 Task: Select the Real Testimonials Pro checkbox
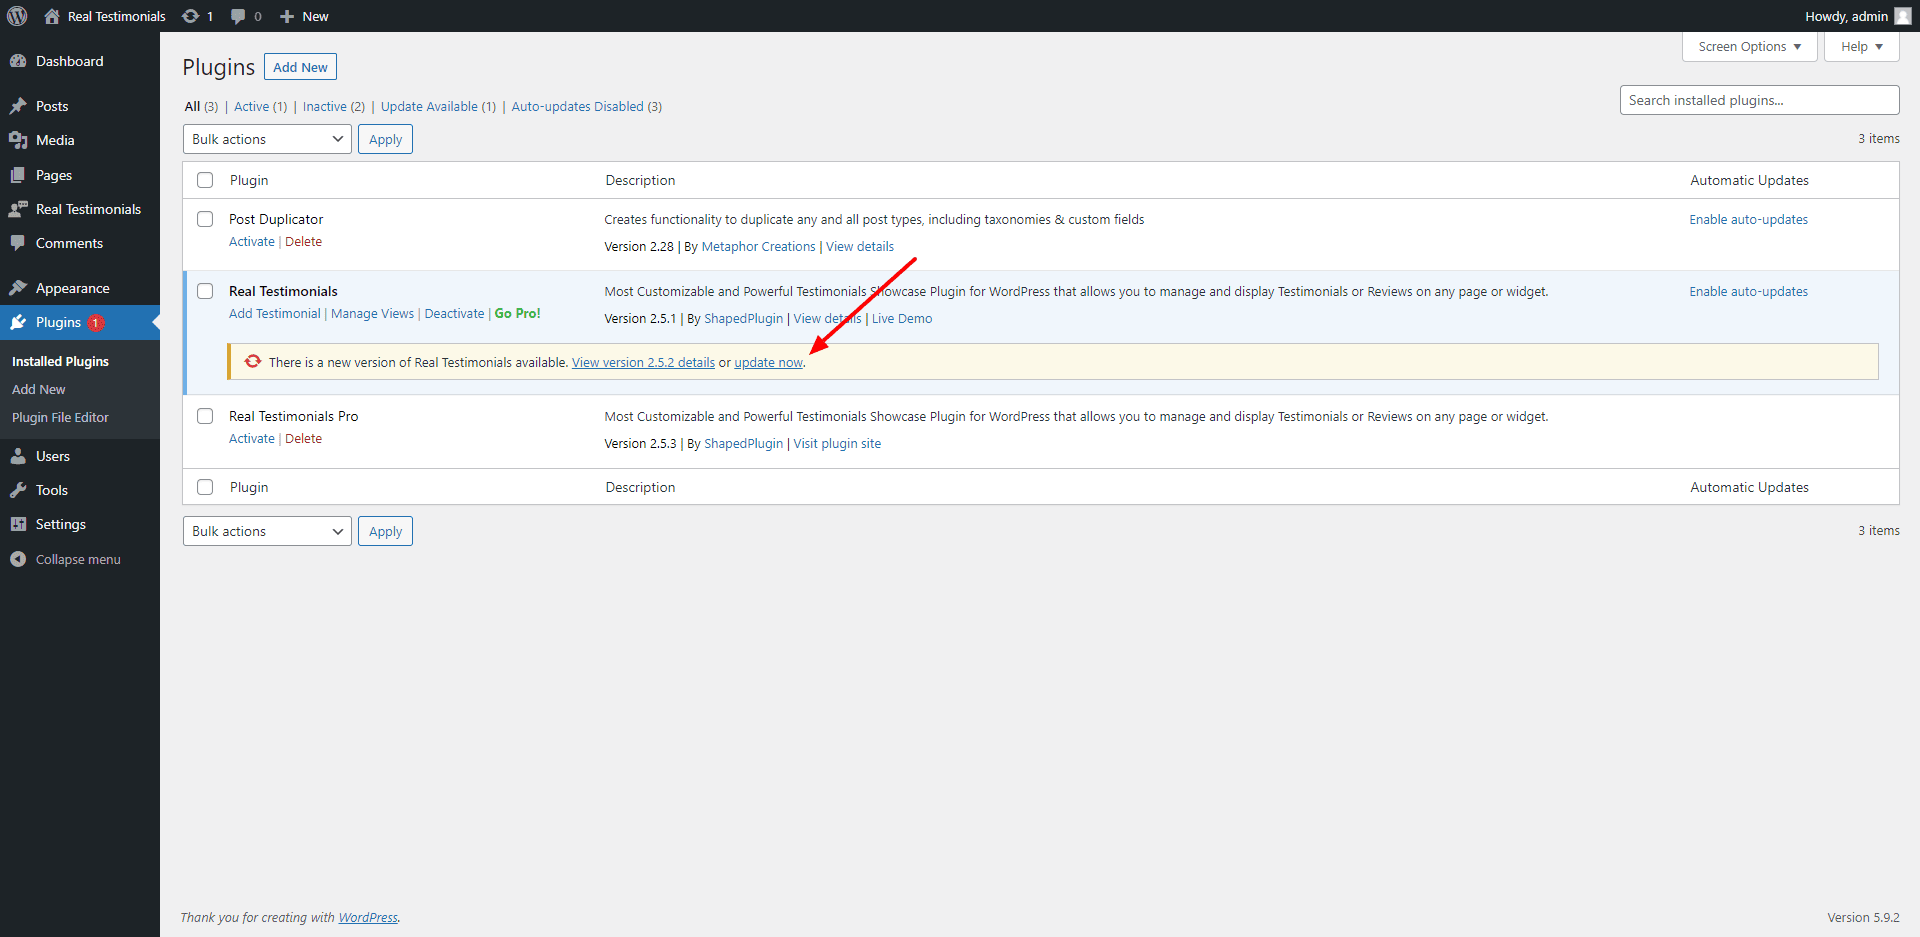205,416
